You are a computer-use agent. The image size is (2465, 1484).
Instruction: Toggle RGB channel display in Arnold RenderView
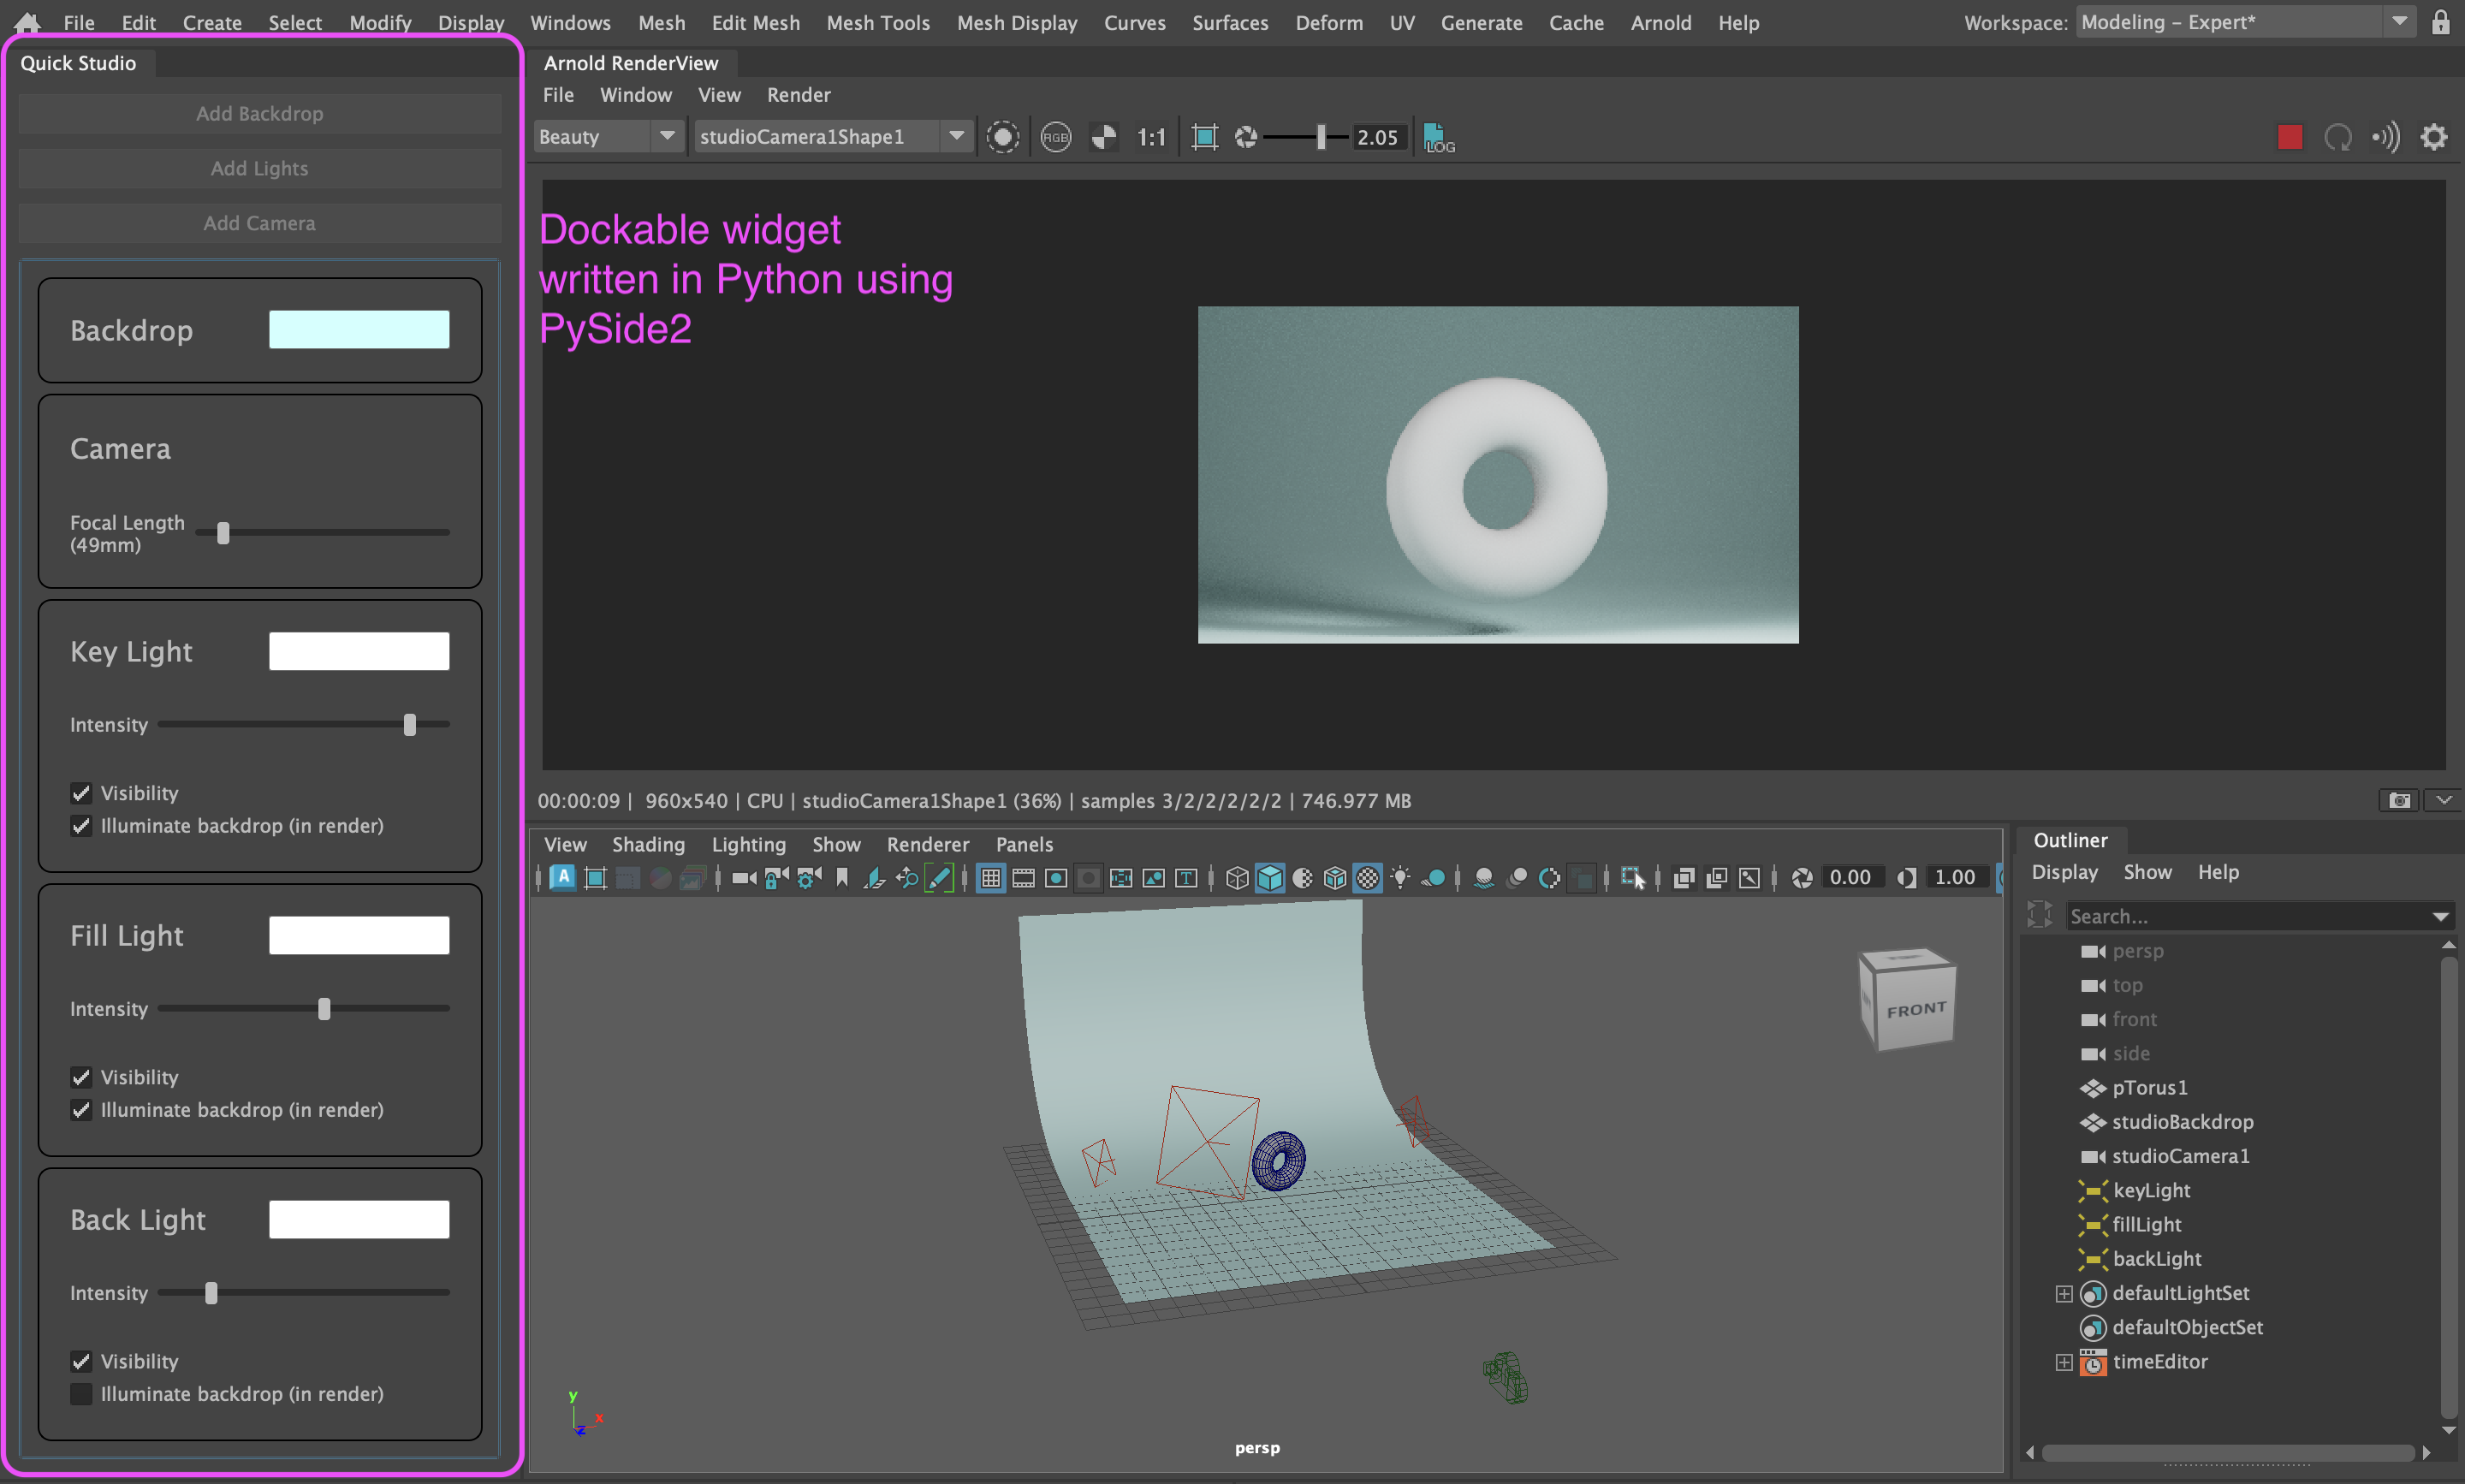(1055, 137)
